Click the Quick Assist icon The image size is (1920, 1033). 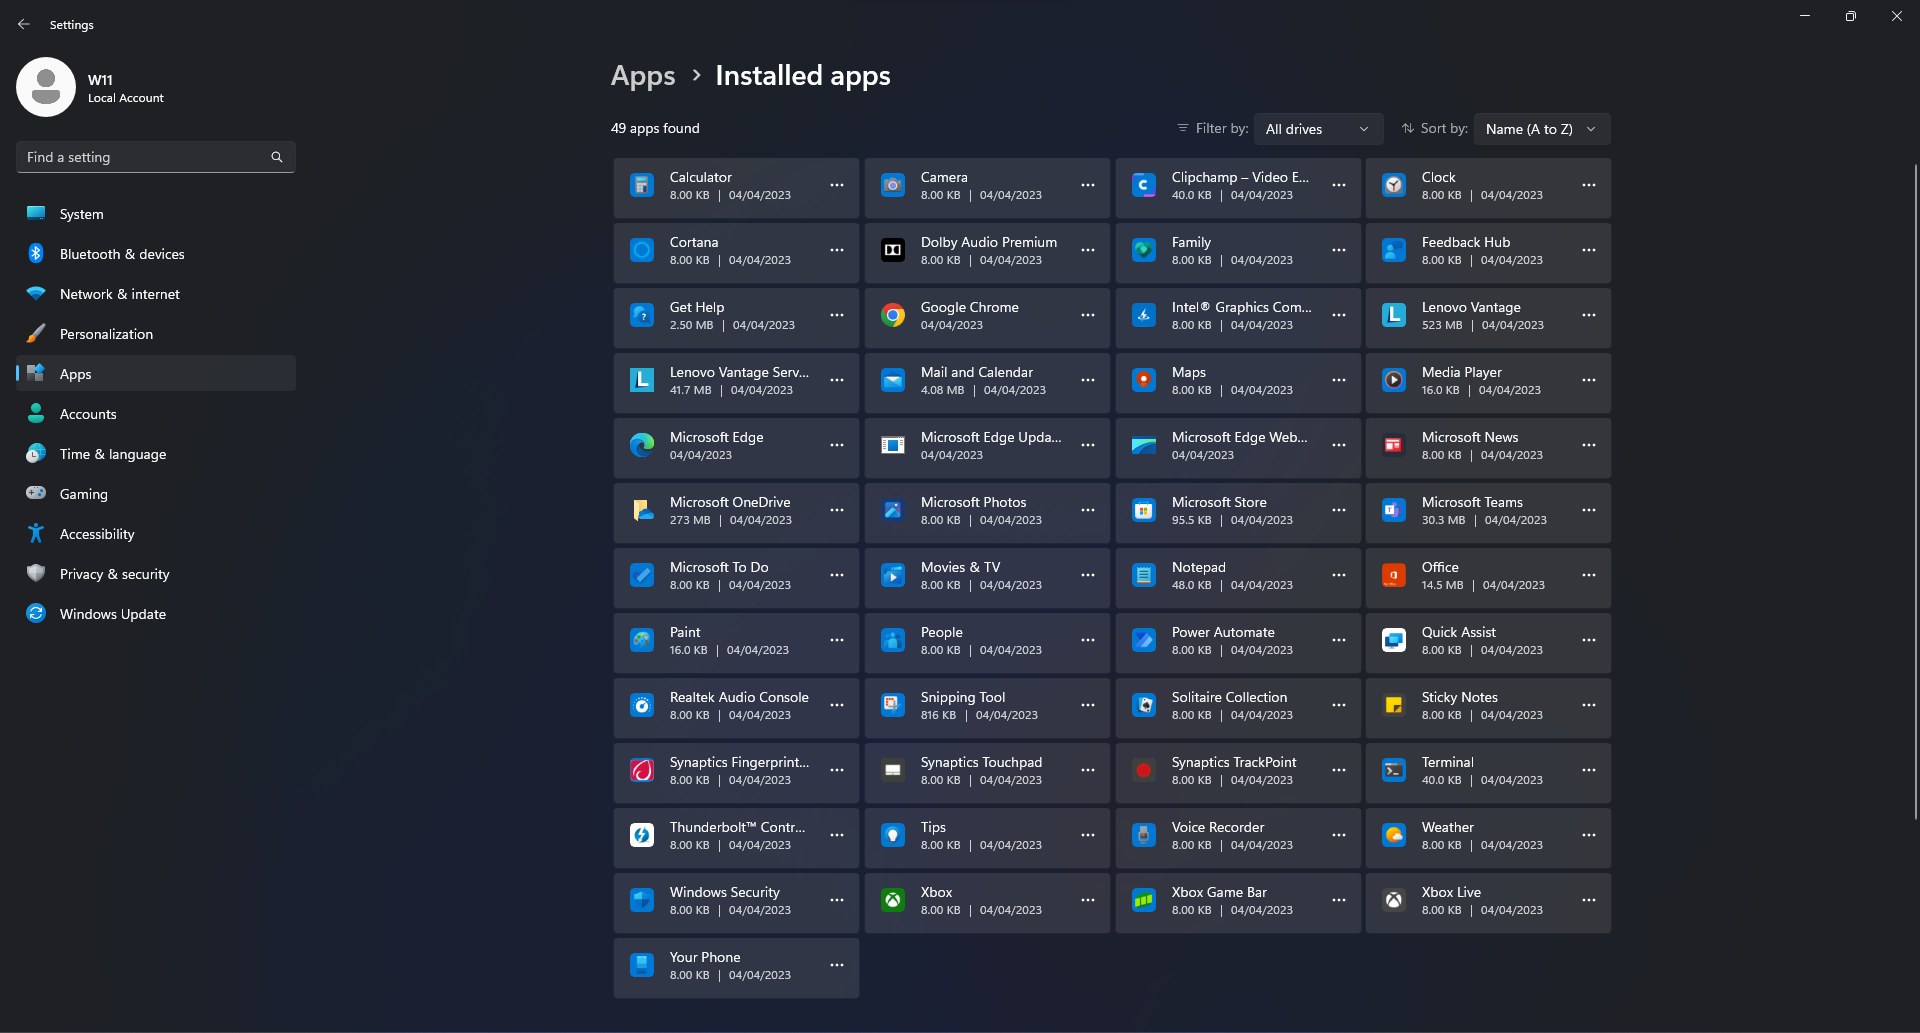(1394, 640)
